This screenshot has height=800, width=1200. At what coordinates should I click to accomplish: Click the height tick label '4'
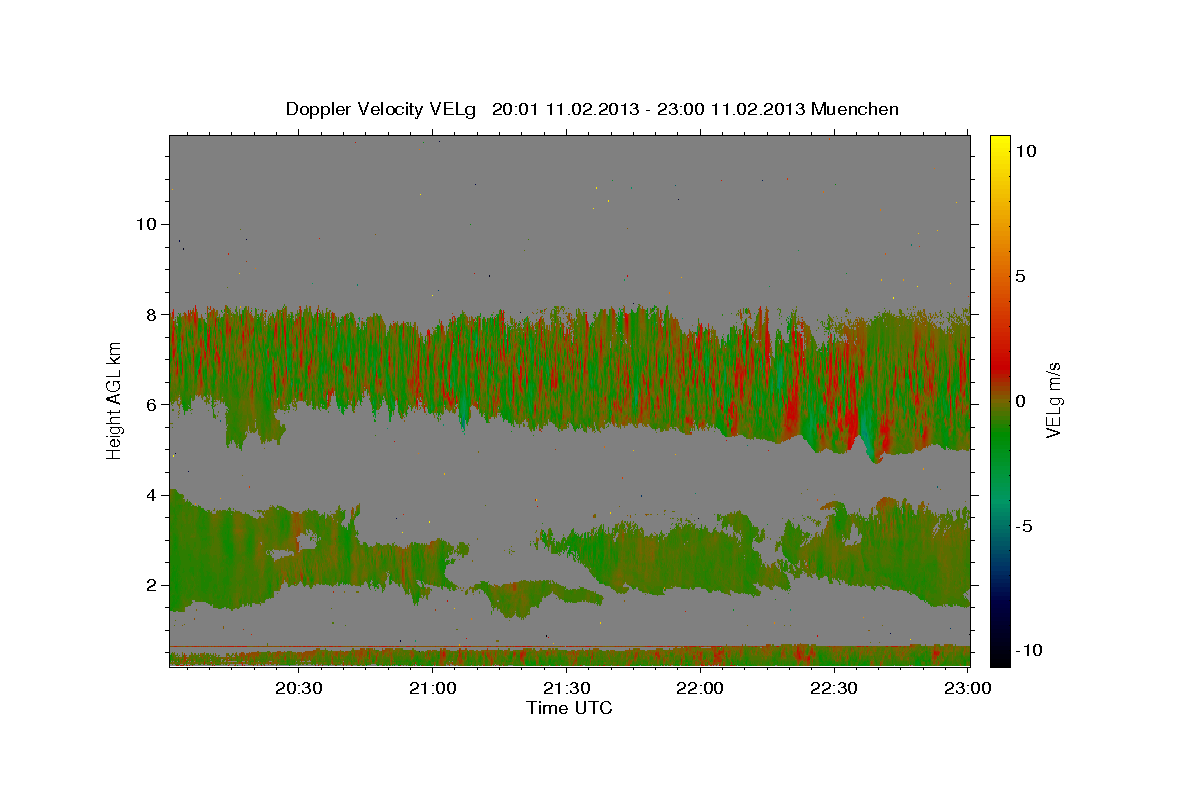[152, 495]
